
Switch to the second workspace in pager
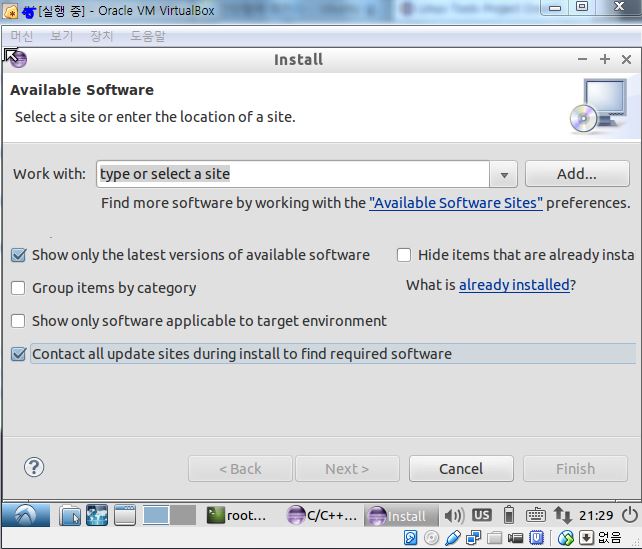coord(183,515)
